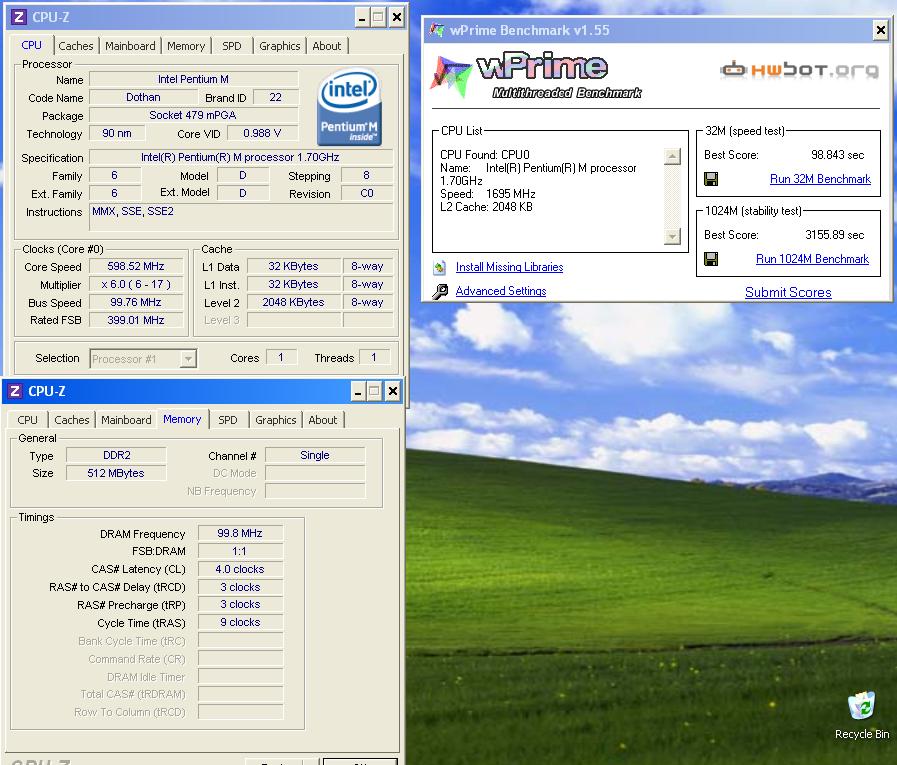
Task: Minimize the bottom CPU-Z memory window
Action: [x=358, y=392]
